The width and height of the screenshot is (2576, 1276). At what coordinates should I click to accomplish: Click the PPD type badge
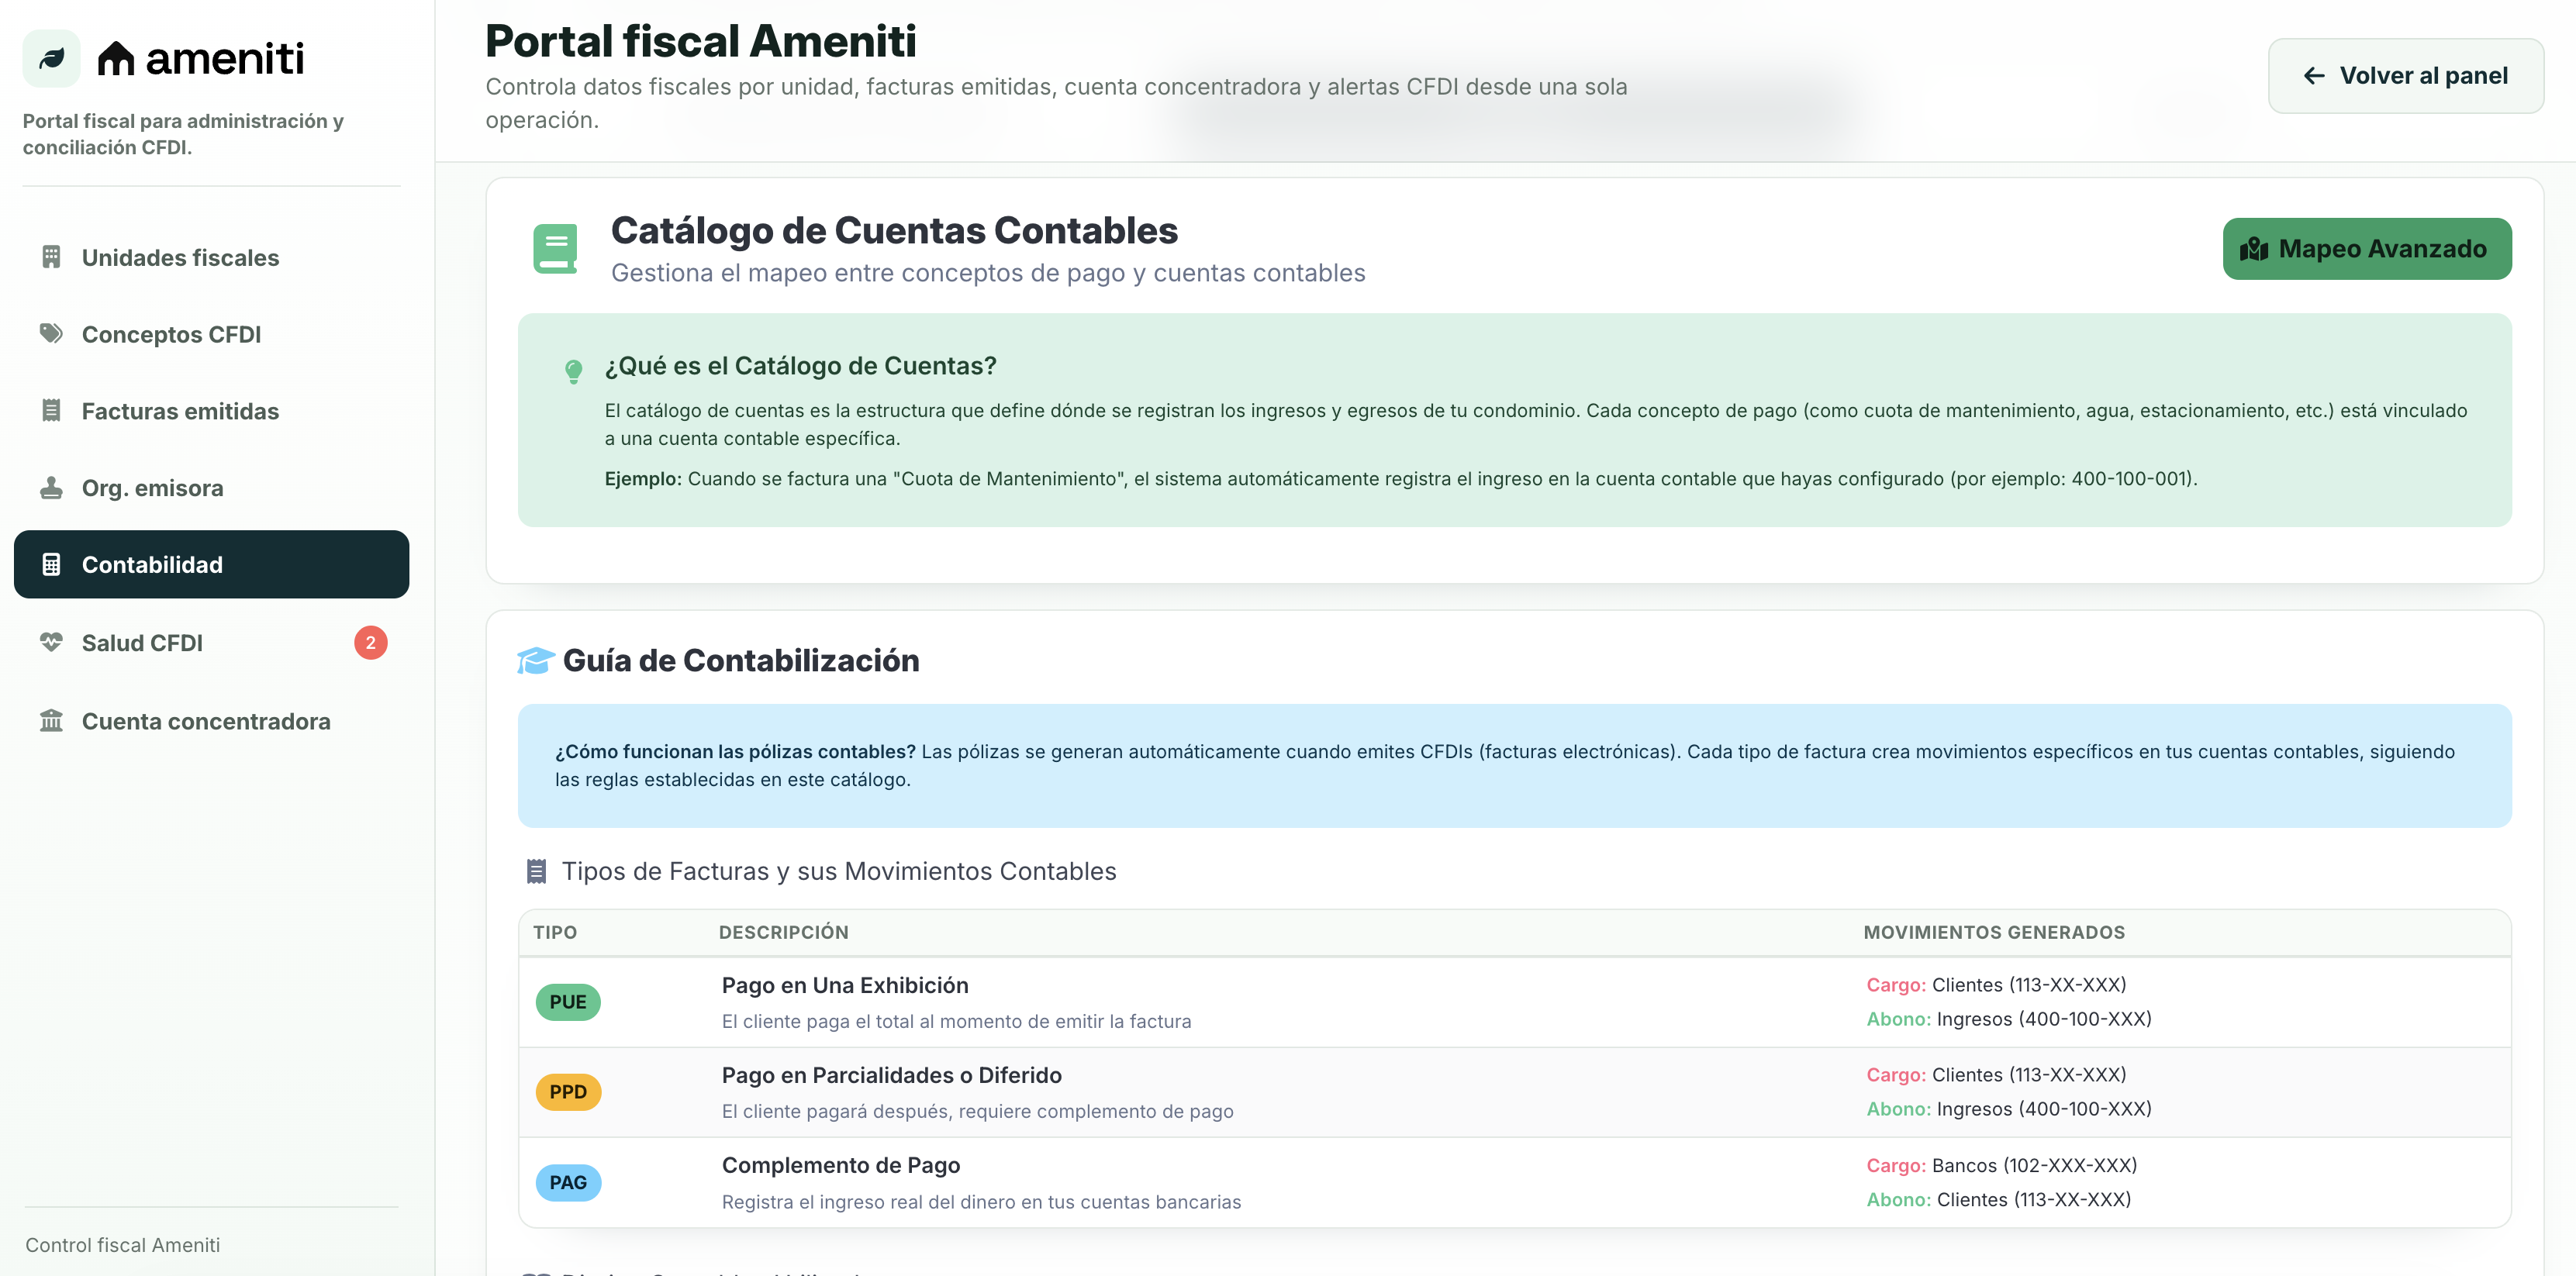(568, 1092)
